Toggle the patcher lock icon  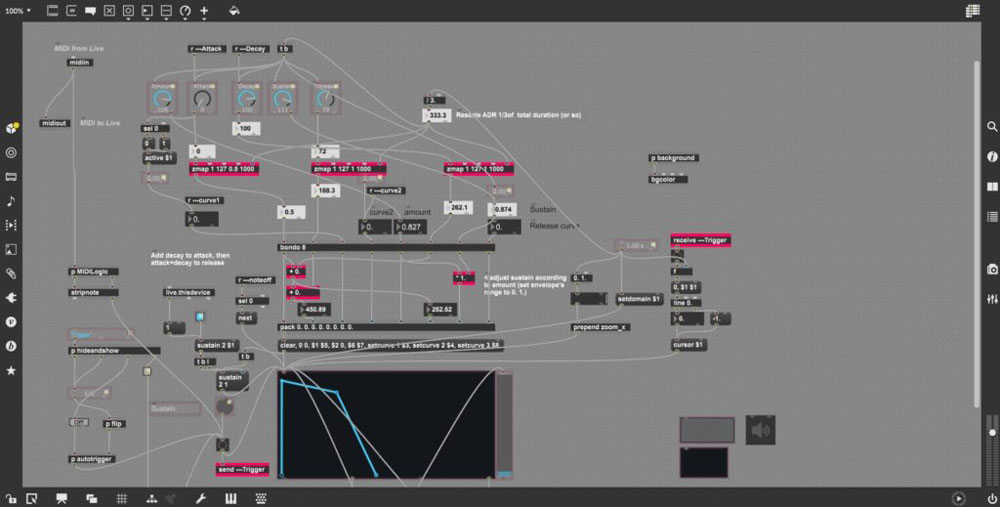(x=11, y=498)
